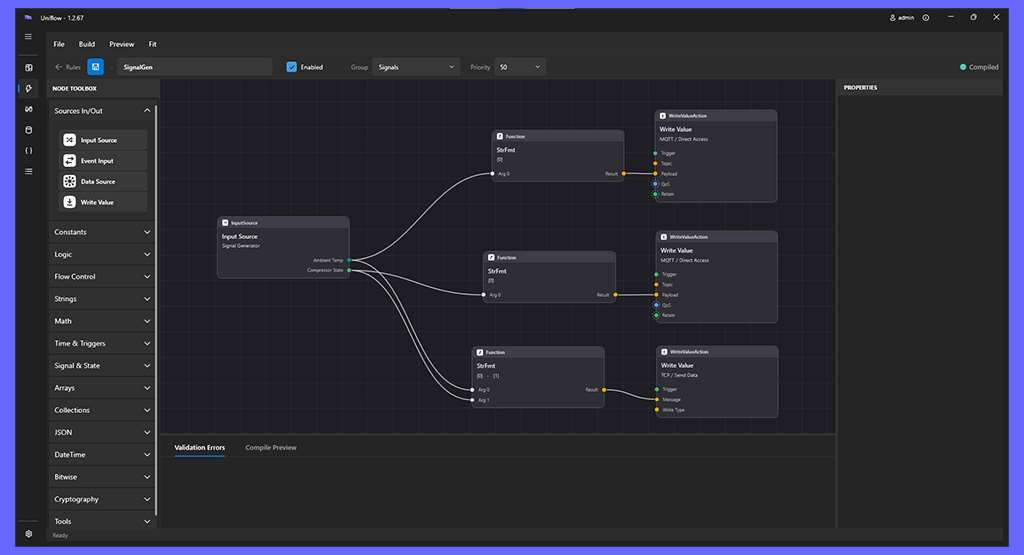
Task: Expand the Collections section
Action: [x=101, y=410]
